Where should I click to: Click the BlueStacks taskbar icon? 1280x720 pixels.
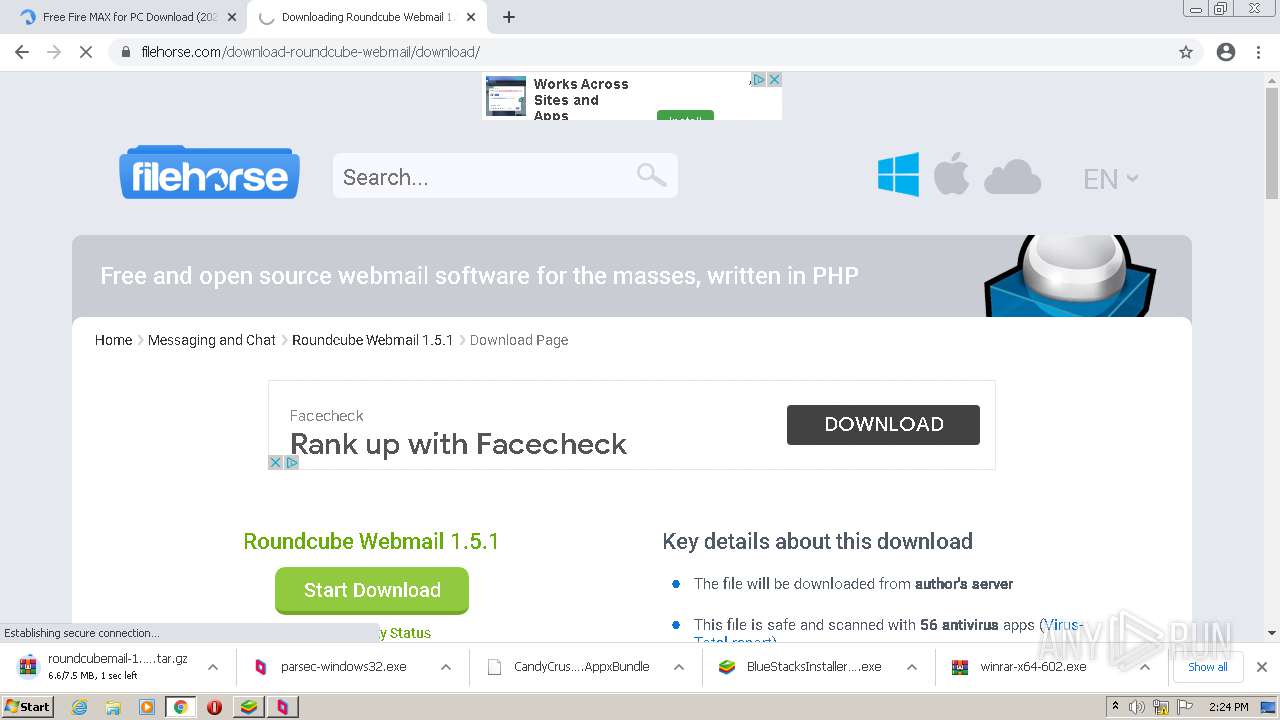[248, 707]
